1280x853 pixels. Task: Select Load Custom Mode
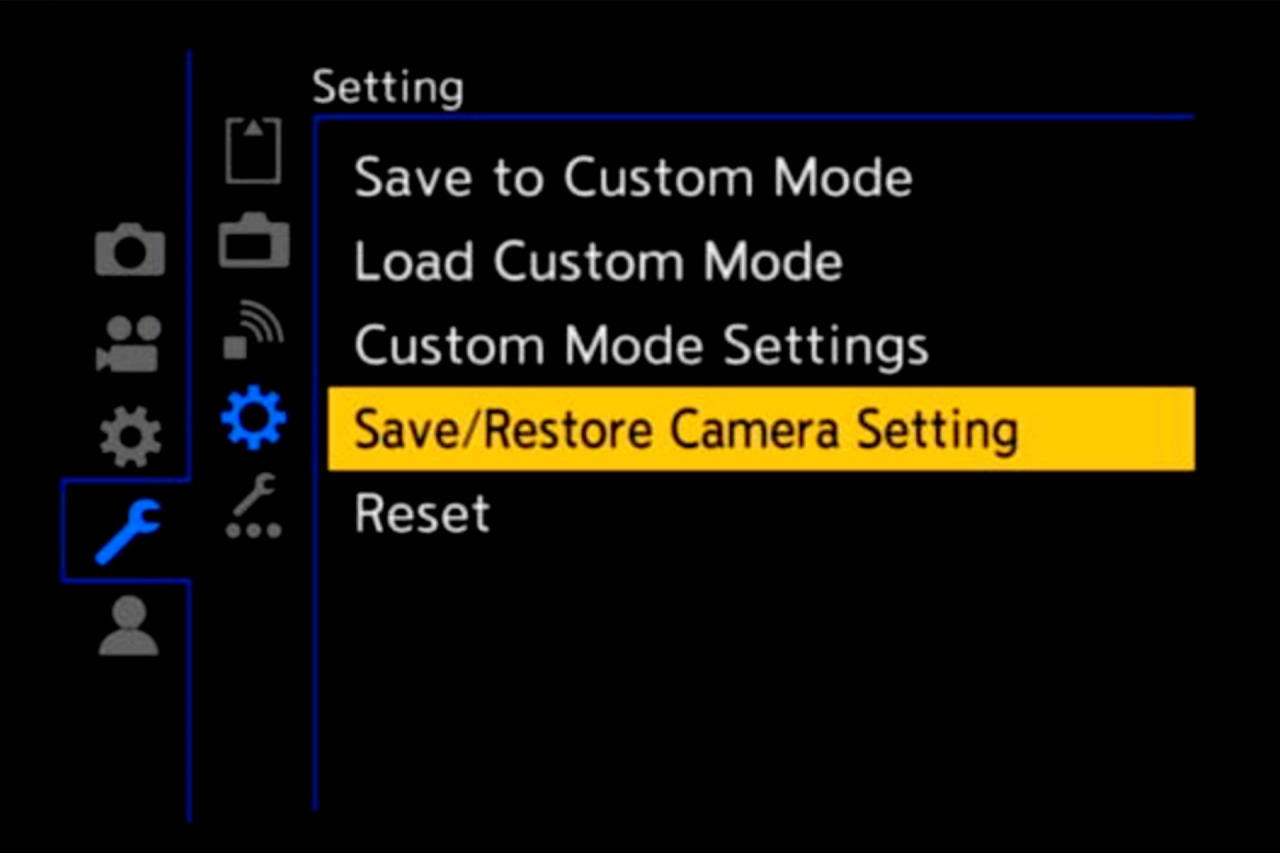pos(598,262)
